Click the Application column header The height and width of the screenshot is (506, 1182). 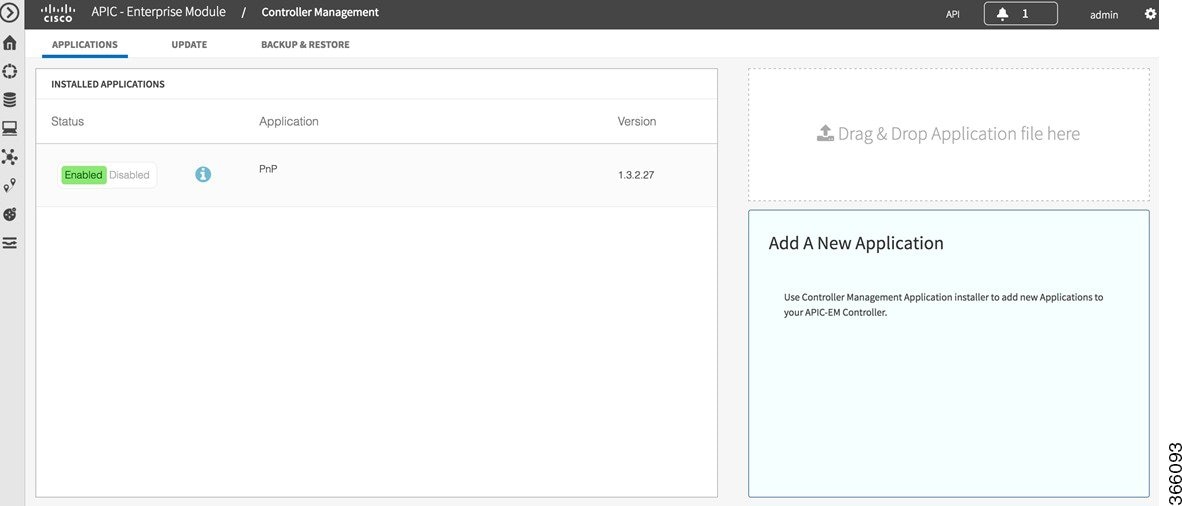289,121
